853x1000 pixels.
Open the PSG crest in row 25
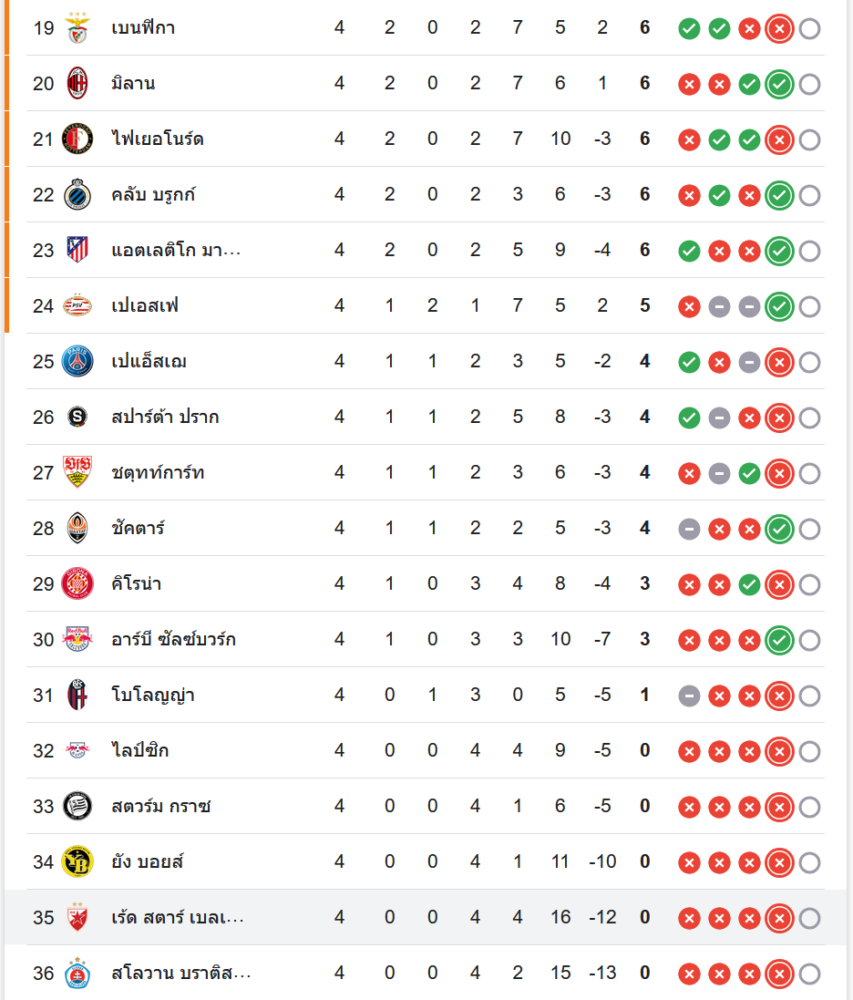pyautogui.click(x=77, y=361)
